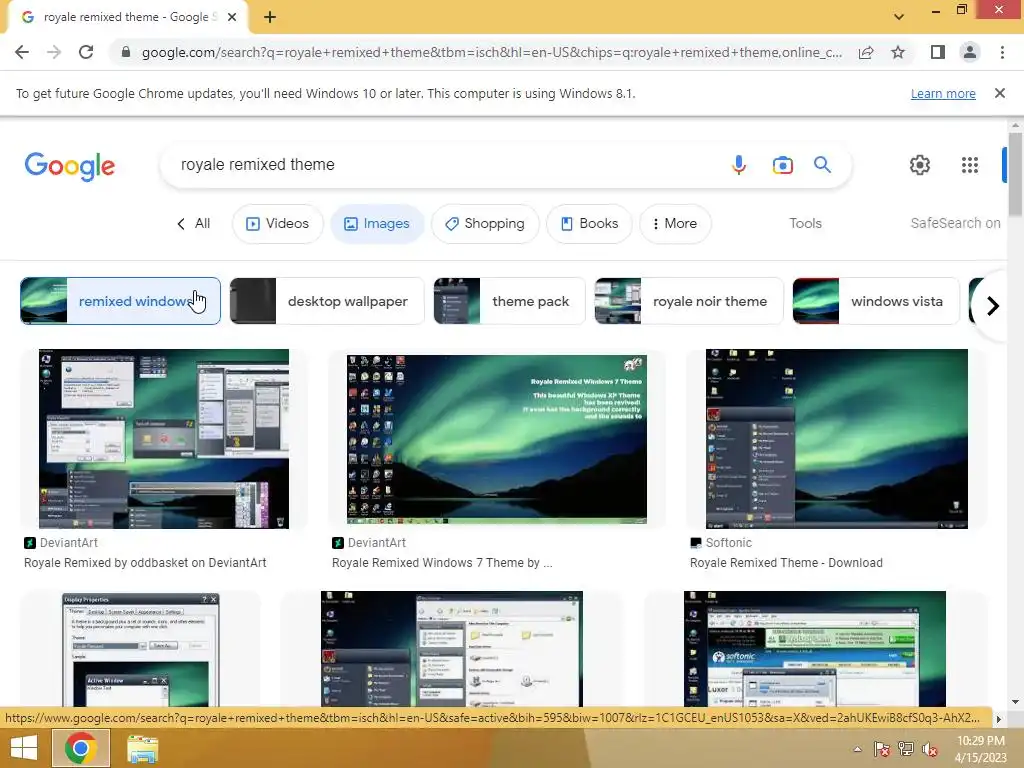The height and width of the screenshot is (768, 1024).
Task: Open Royale Remixed by oddbasket thumbnail
Action: click(164, 439)
